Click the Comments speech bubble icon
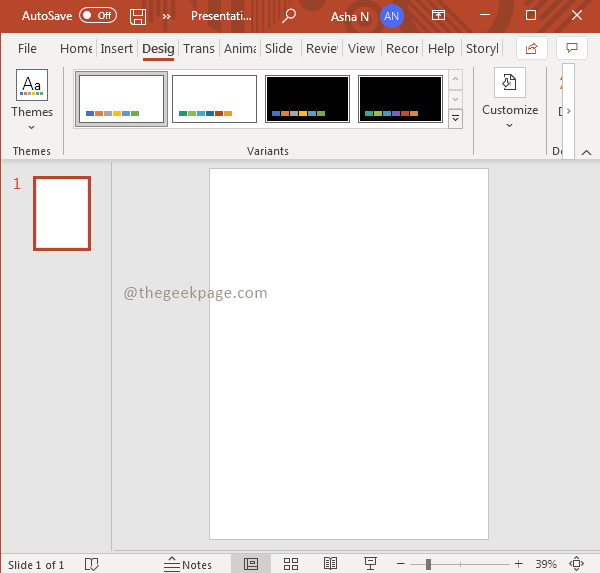The image size is (600, 573). [572, 48]
